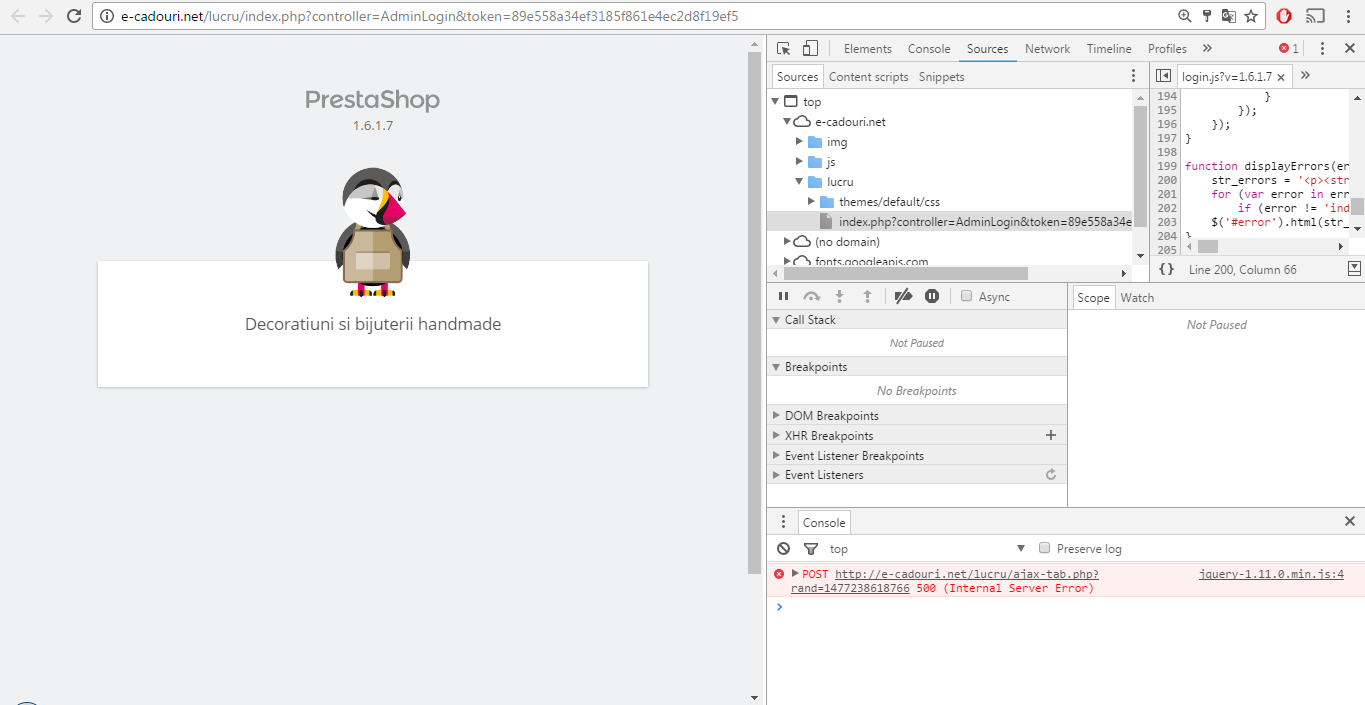Click the browser back arrow
The image size is (1365, 705).
tap(18, 16)
